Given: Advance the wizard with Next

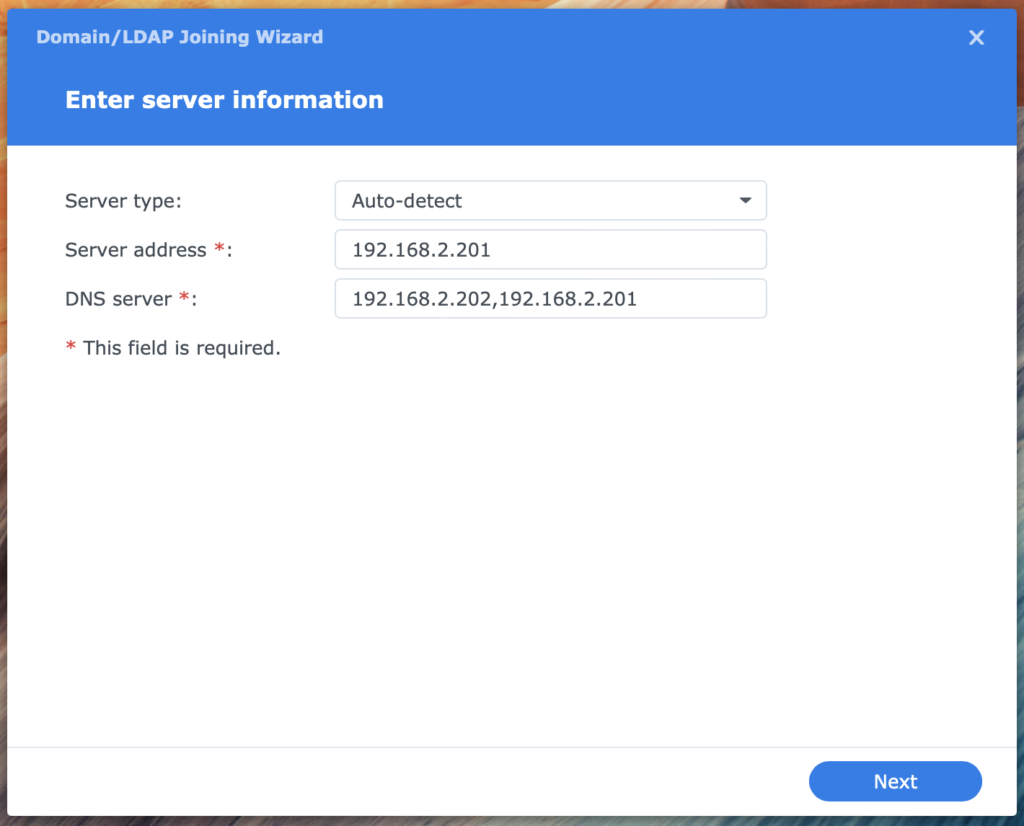Looking at the screenshot, I should pyautogui.click(x=894, y=781).
